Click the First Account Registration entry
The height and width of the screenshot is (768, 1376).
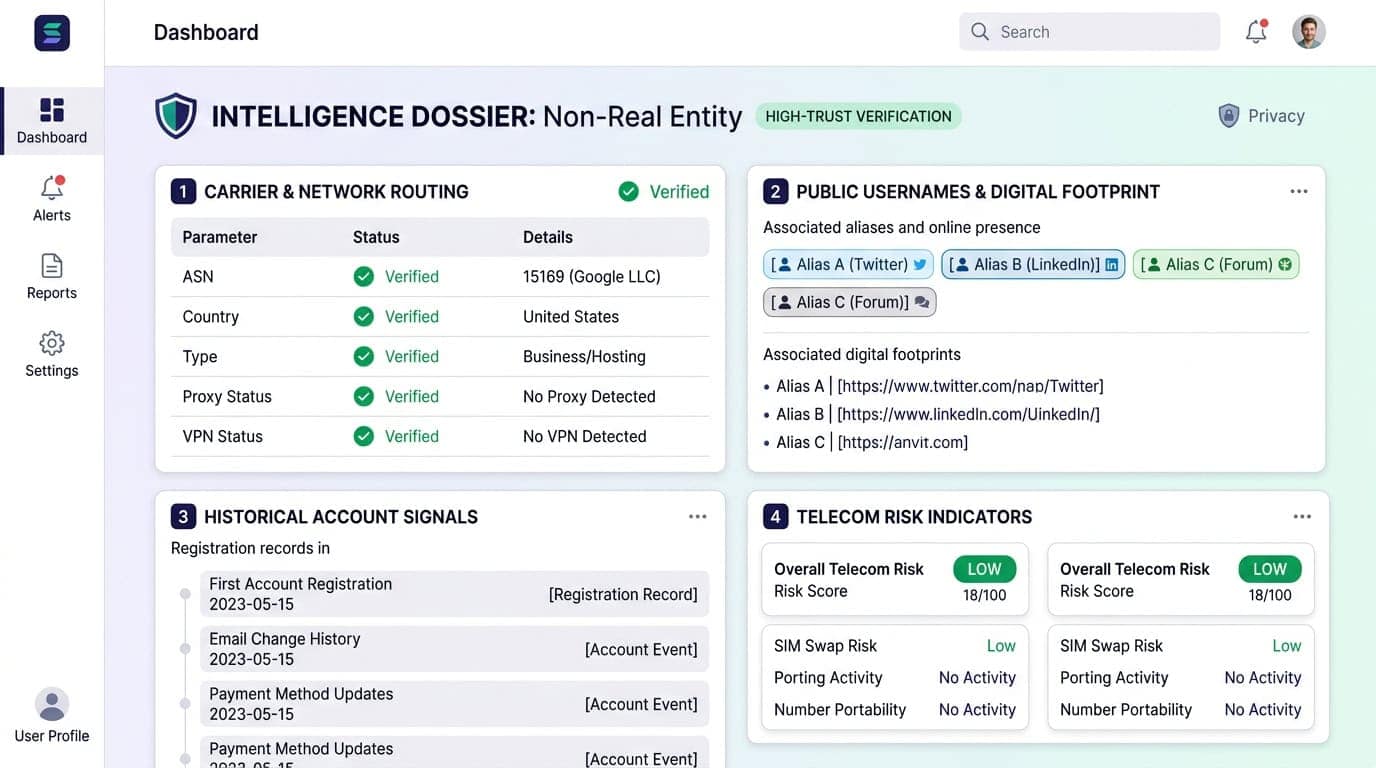point(454,594)
